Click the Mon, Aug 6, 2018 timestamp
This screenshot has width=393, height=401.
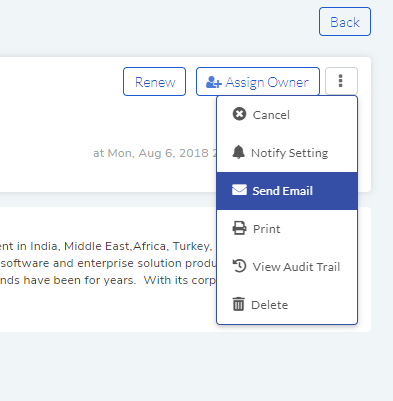point(155,153)
